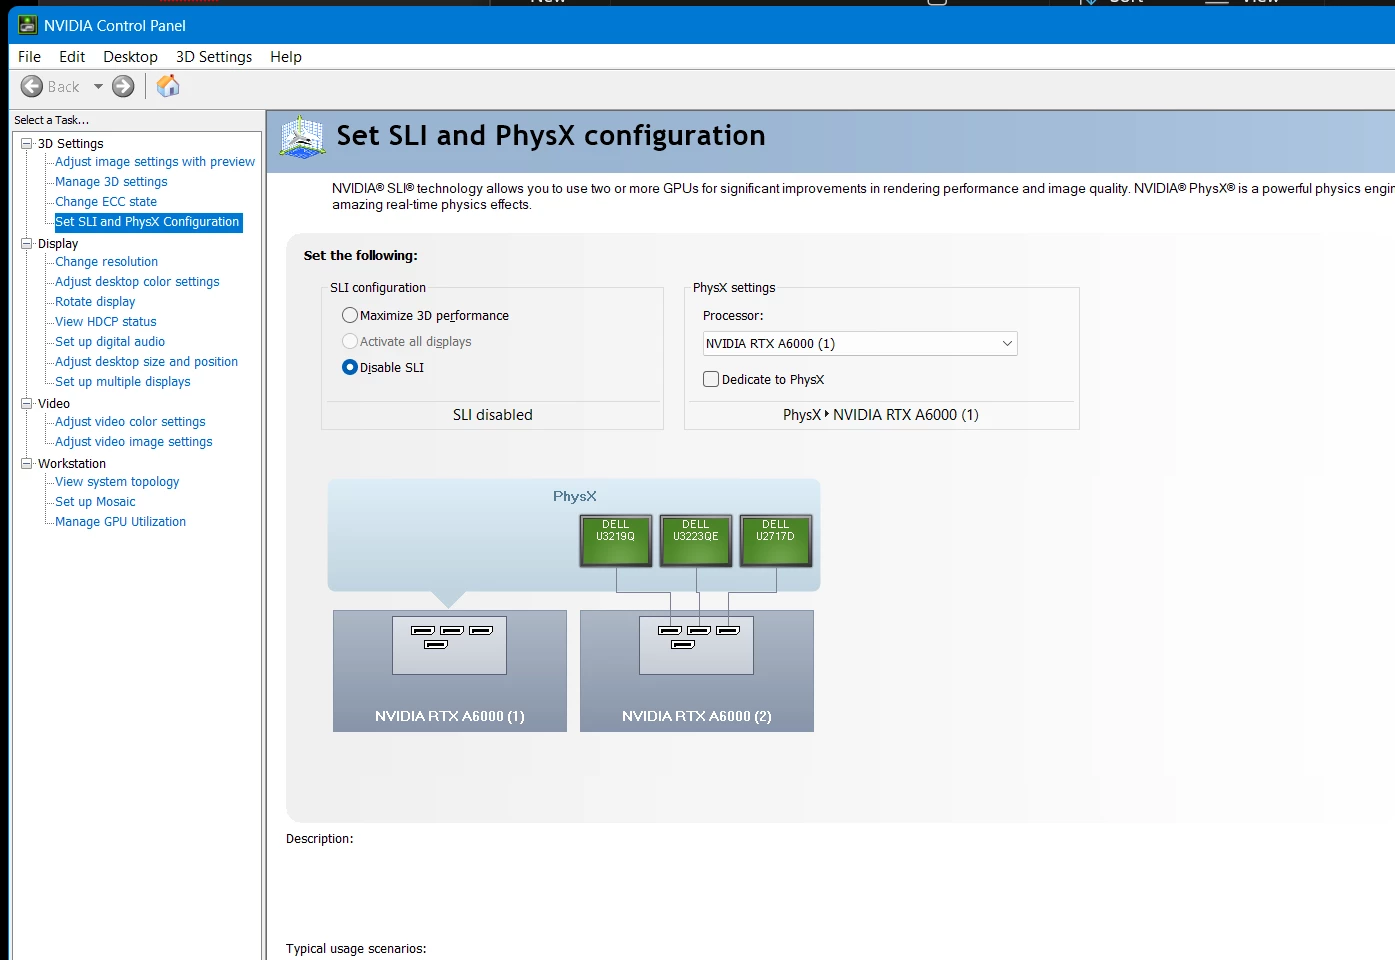Open Set up Mosaic
Screen dimensions: 1395x960
tap(95, 502)
